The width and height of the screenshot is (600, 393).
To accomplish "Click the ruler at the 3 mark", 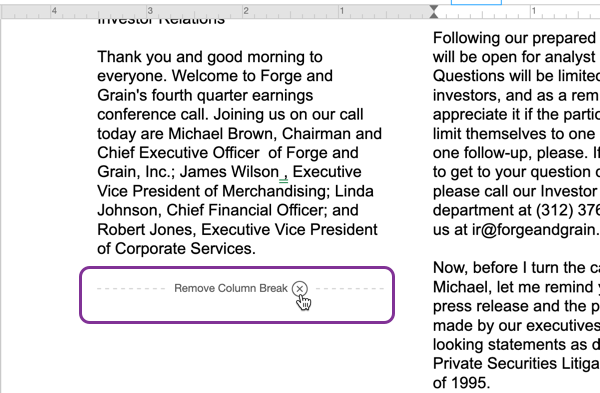I will 150,11.
